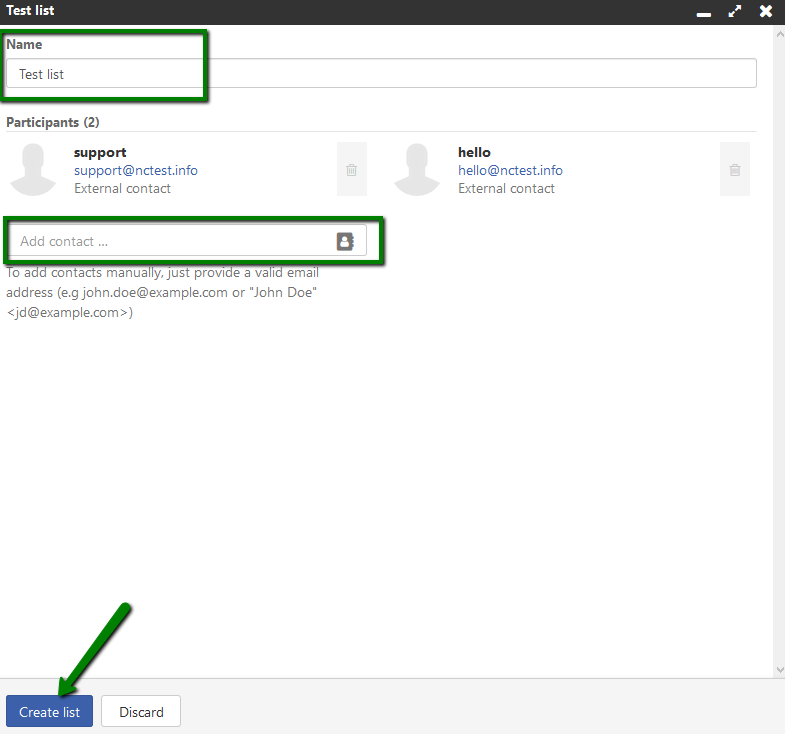785x734 pixels.
Task: Click the Discard button
Action: coord(141,711)
